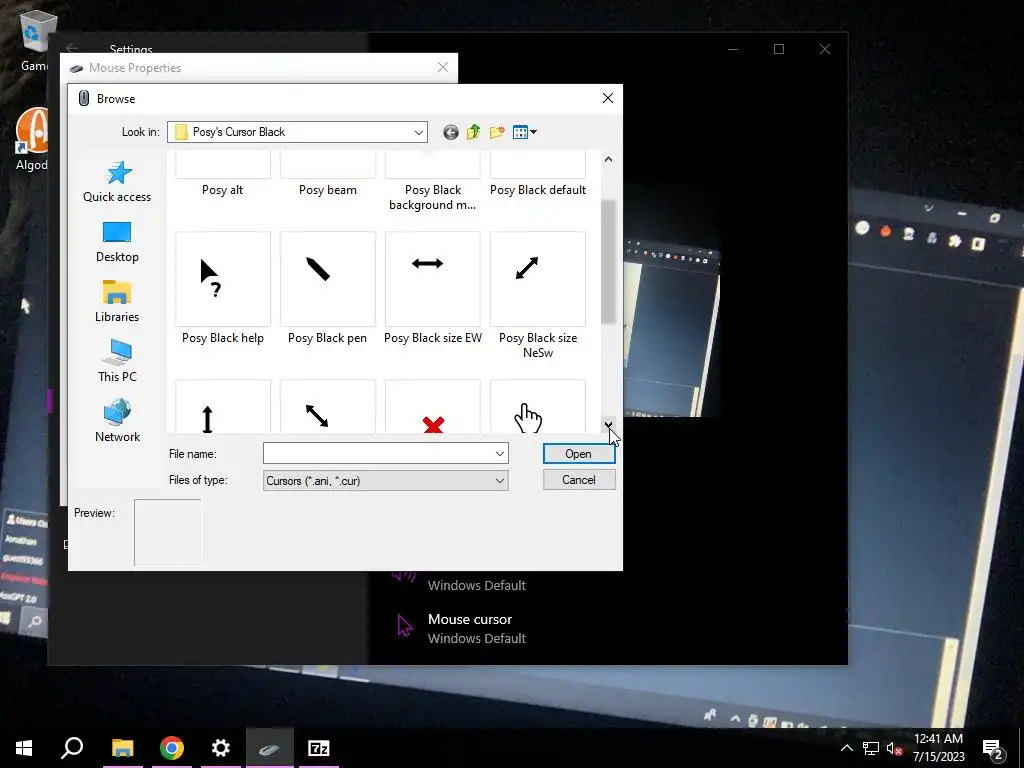Click the scrollbar down arrow in file list
The image size is (1024, 768).
click(x=608, y=425)
